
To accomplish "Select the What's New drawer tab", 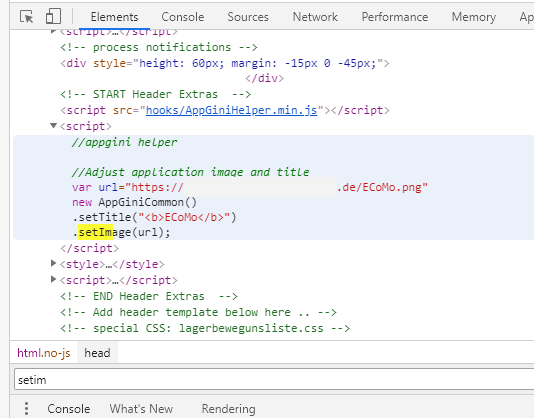I will pyautogui.click(x=141, y=409).
